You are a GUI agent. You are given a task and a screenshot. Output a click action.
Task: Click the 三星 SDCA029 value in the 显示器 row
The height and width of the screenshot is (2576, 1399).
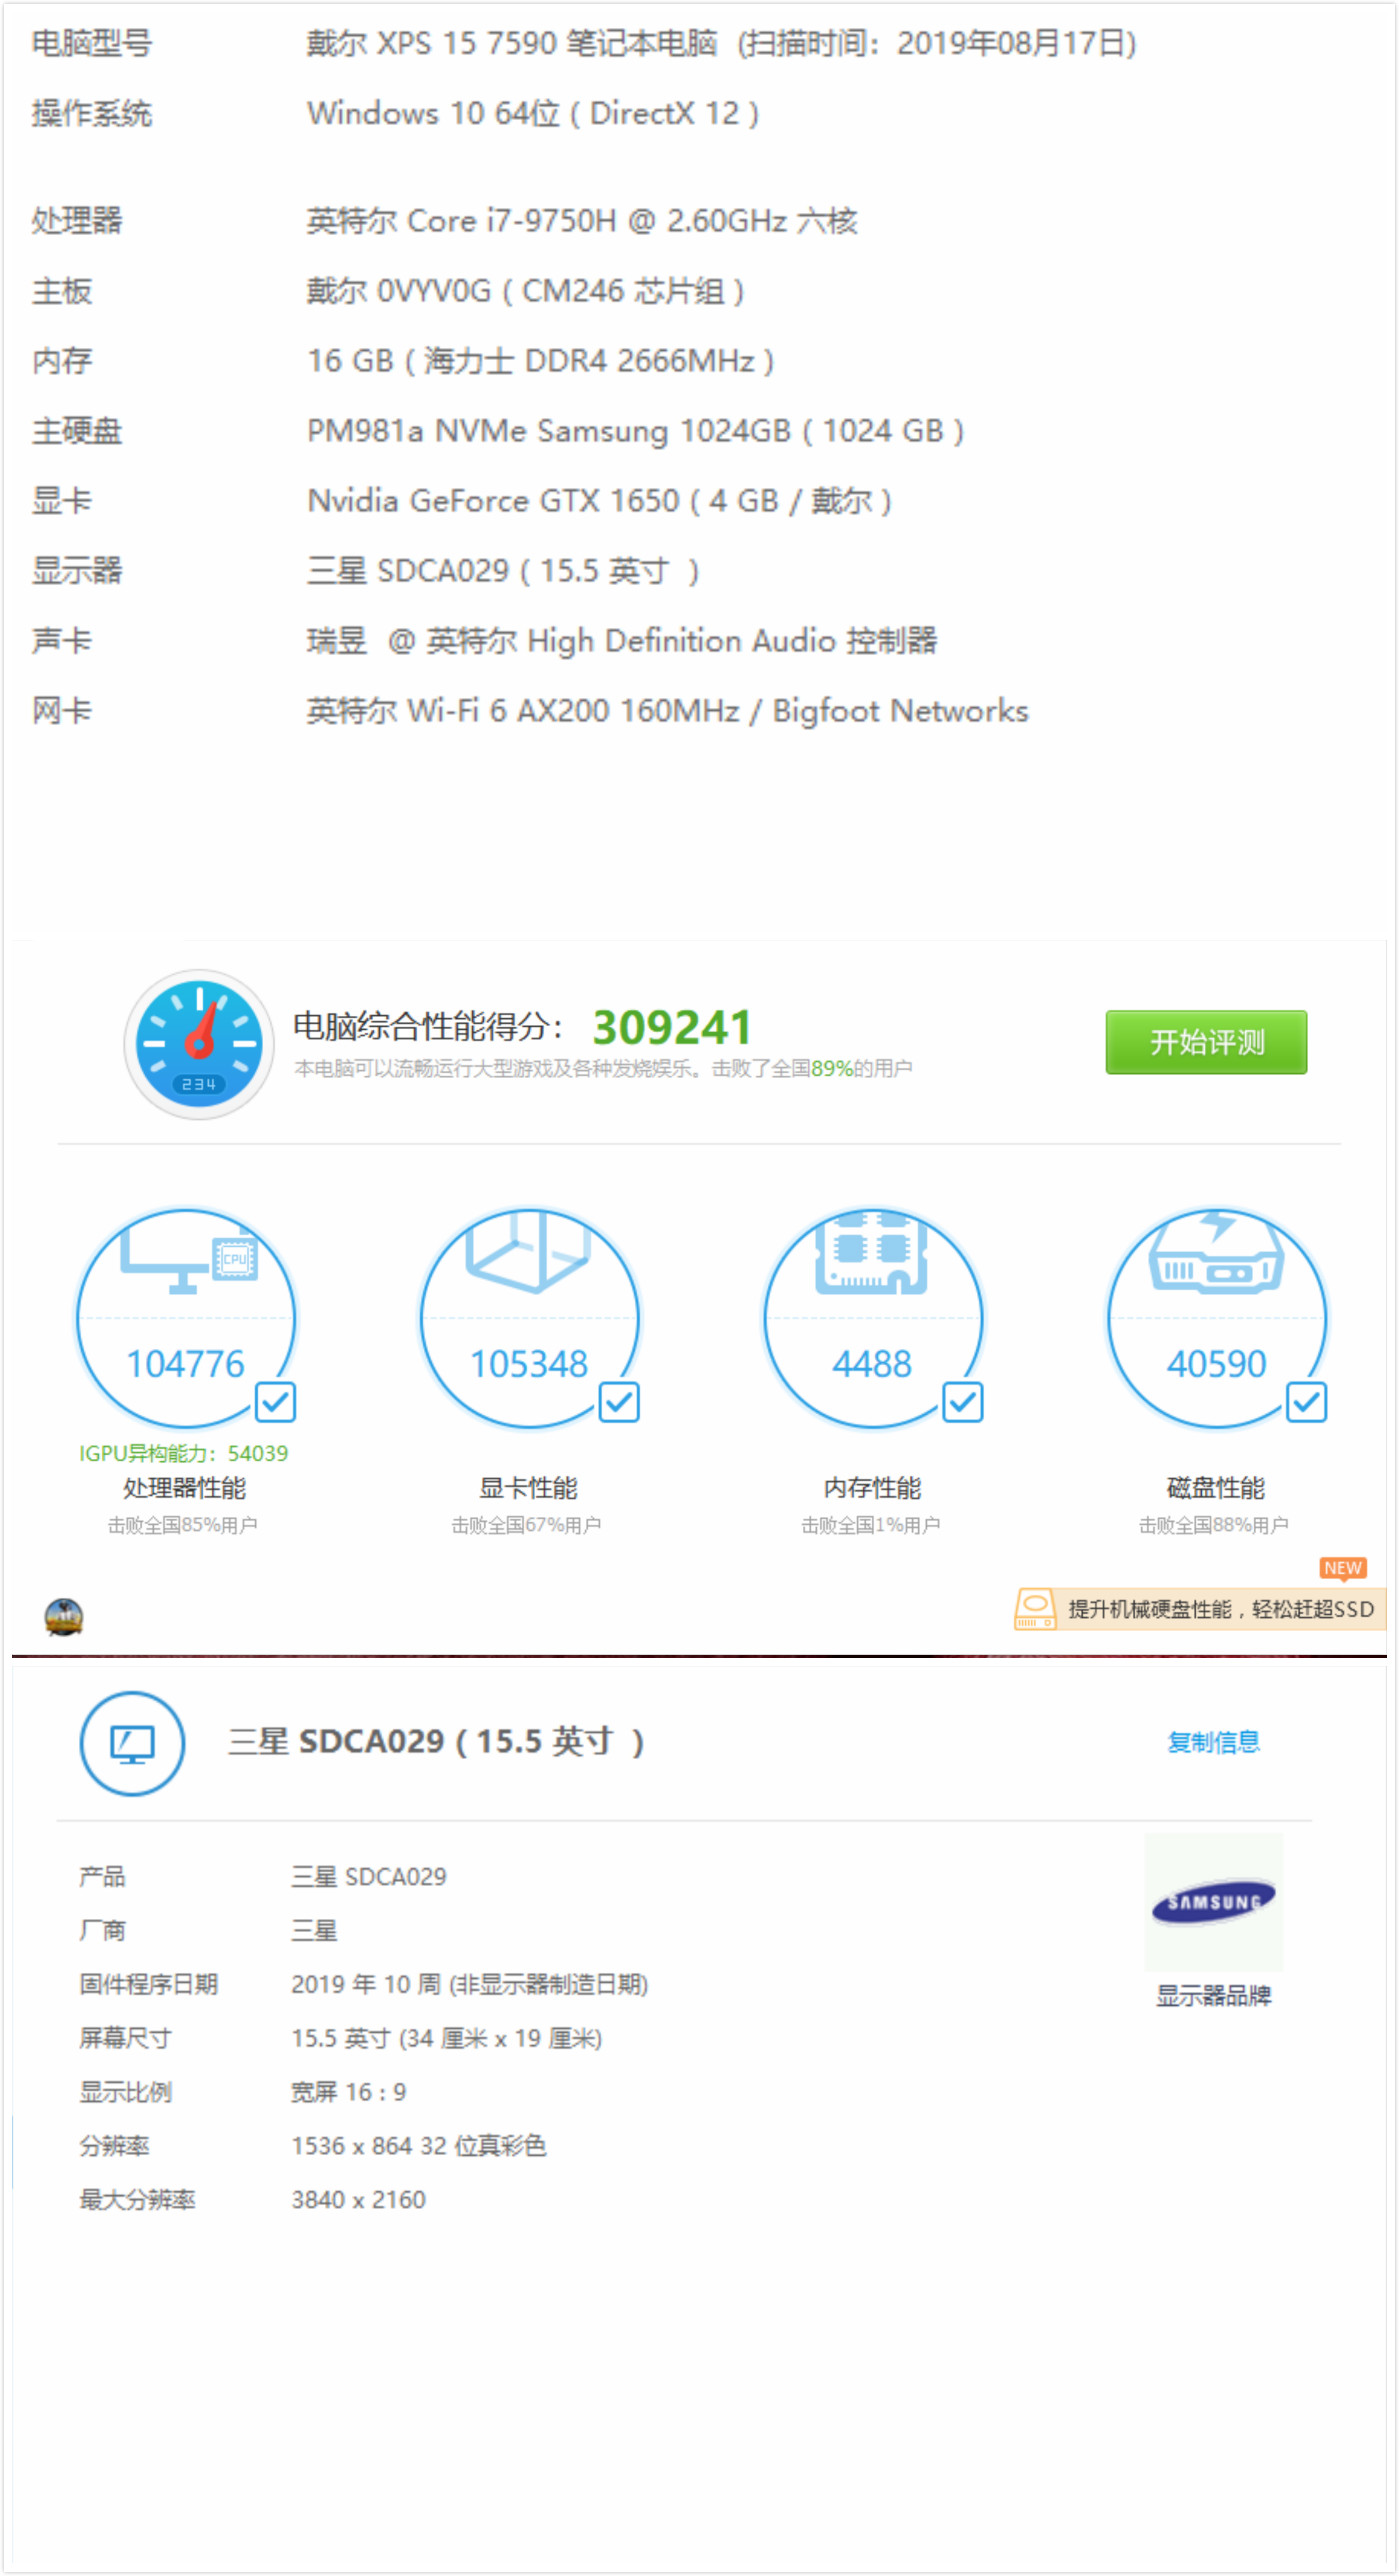coord(503,571)
